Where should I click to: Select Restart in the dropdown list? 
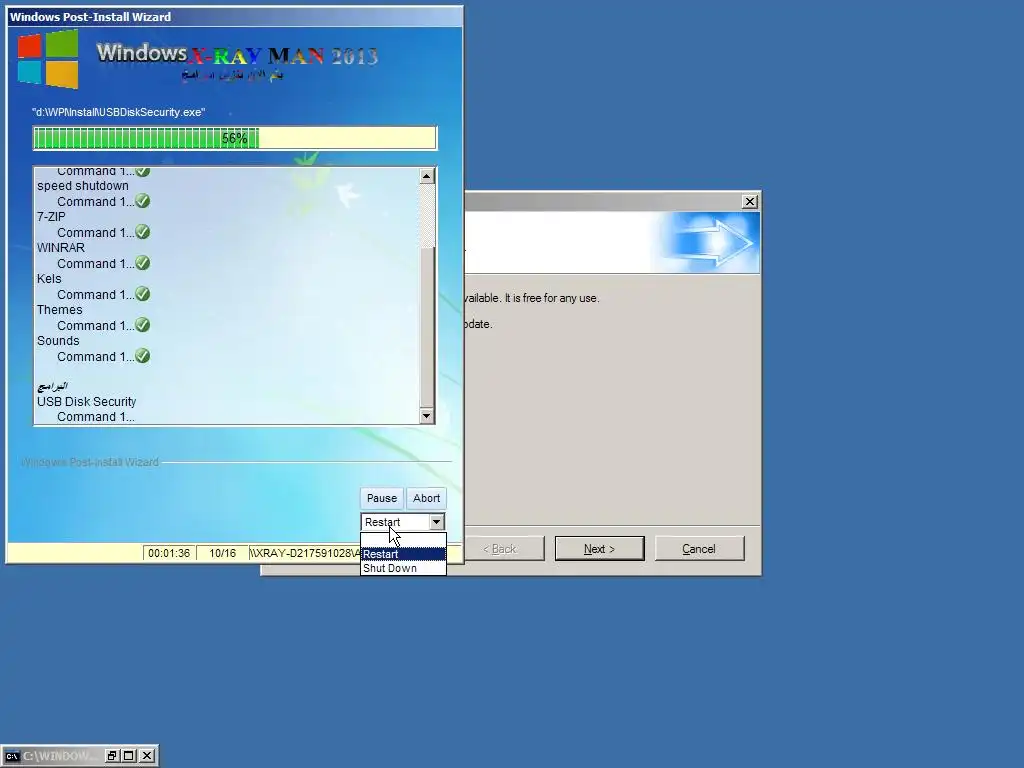coord(403,554)
